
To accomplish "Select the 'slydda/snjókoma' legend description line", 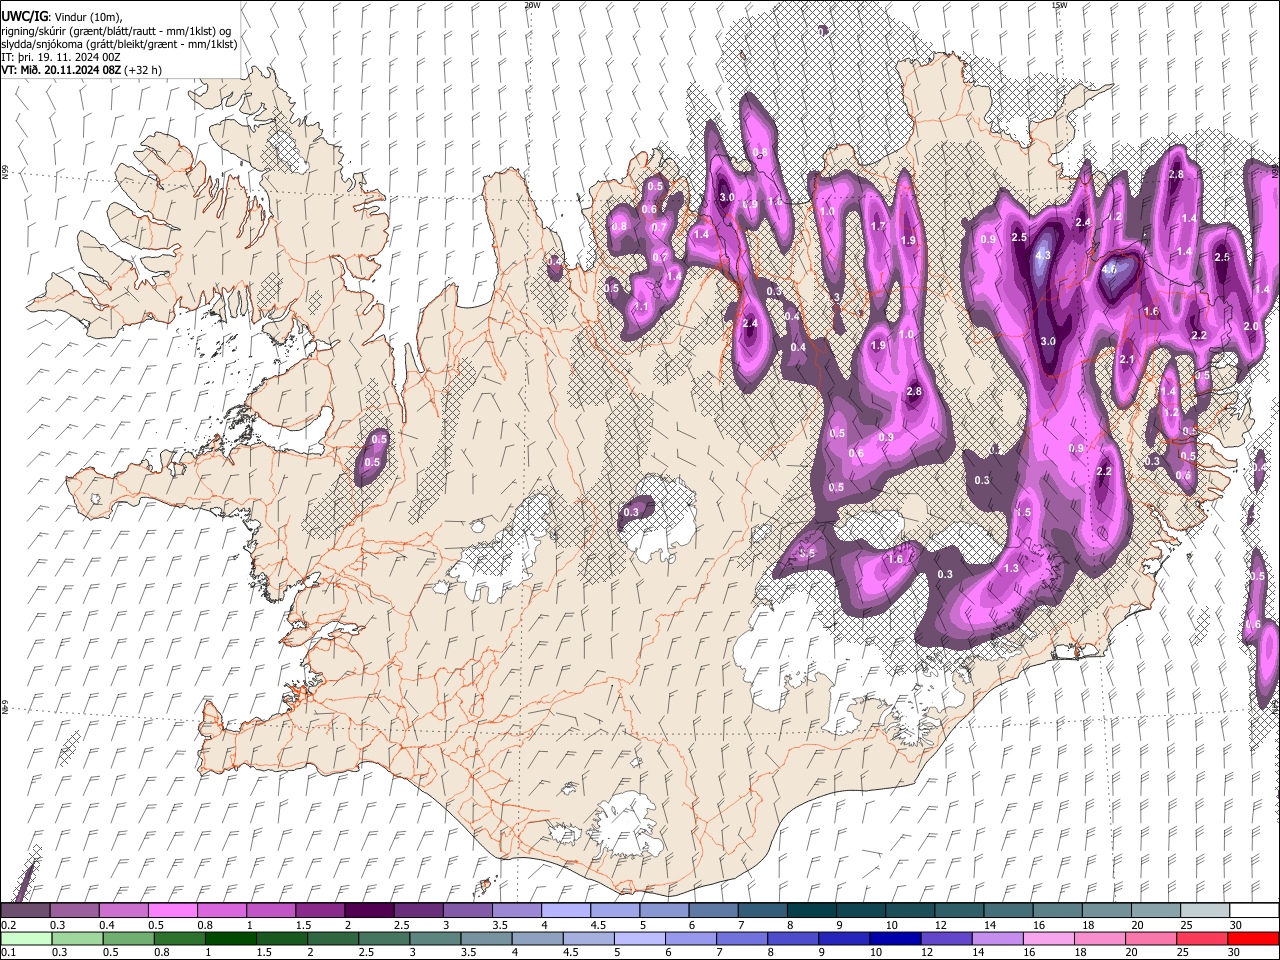I will 119,44.
